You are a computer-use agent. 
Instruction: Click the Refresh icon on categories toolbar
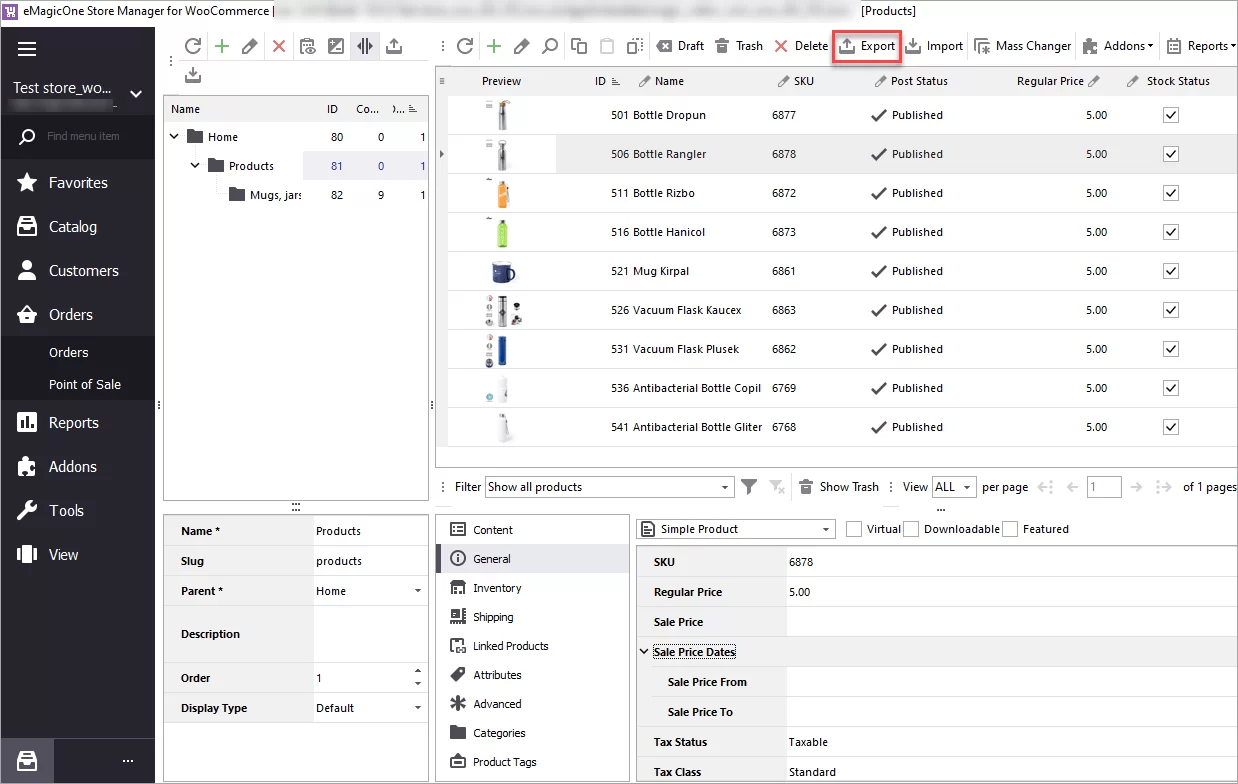point(192,44)
